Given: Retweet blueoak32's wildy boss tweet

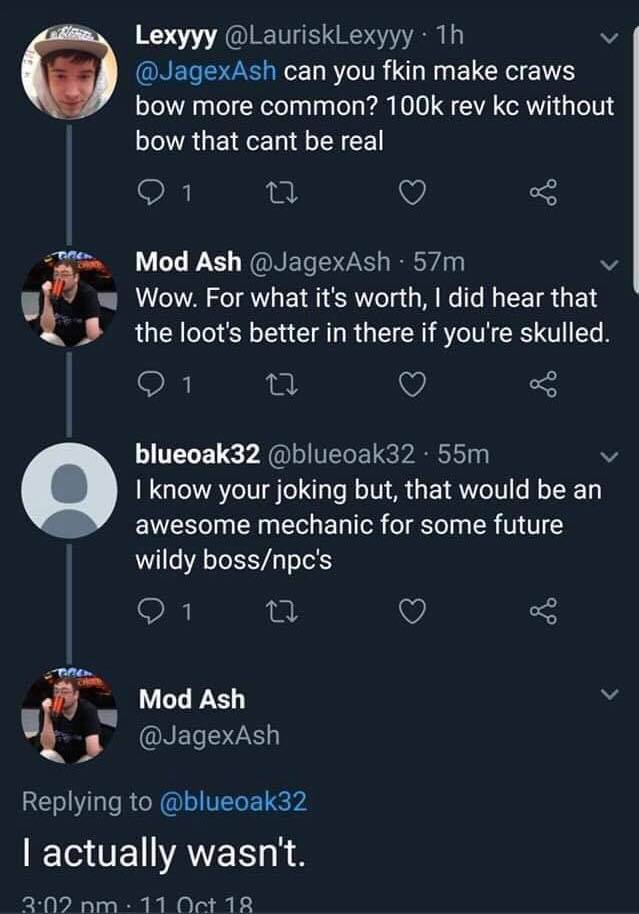Looking at the screenshot, I should point(282,611).
